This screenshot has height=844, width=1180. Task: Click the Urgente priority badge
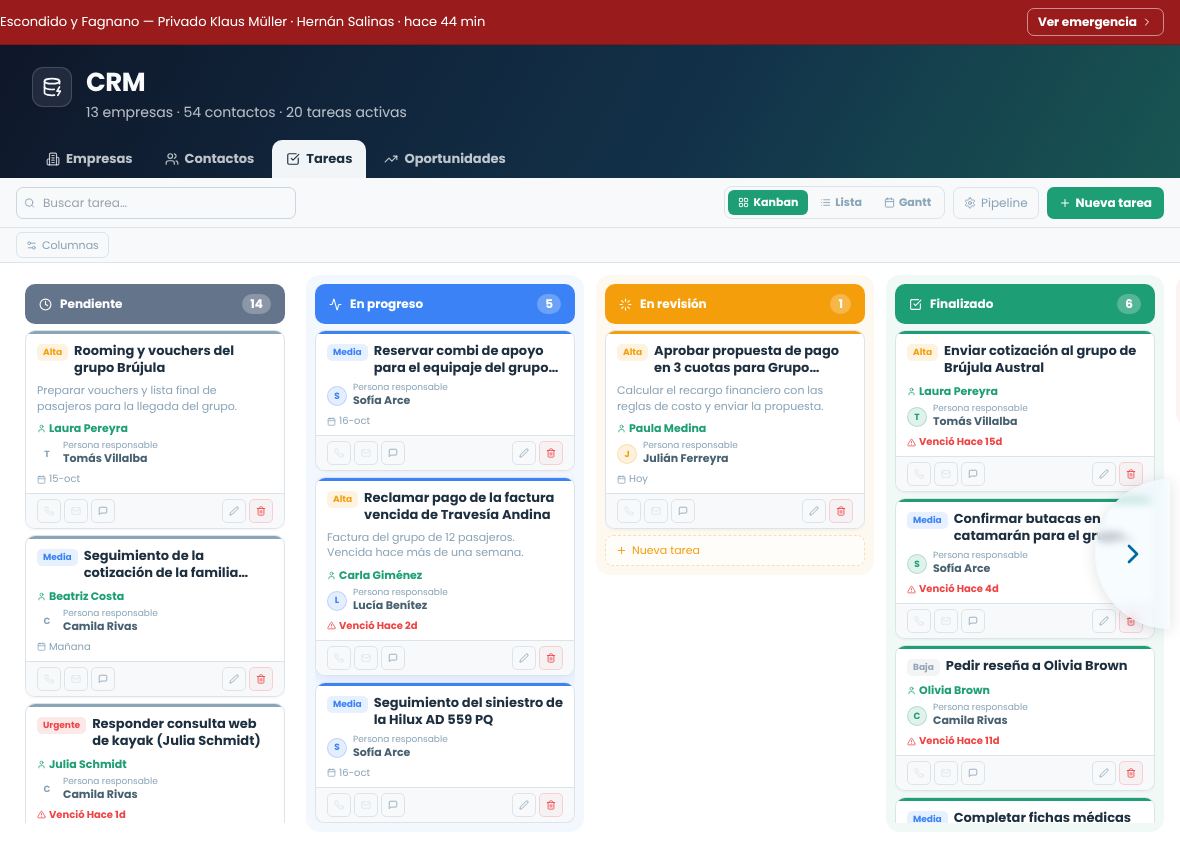(x=61, y=725)
